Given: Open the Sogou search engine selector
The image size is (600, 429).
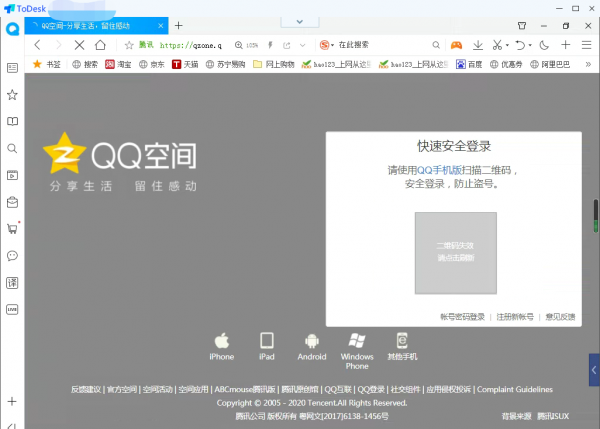Looking at the screenshot, I should coord(326,45).
